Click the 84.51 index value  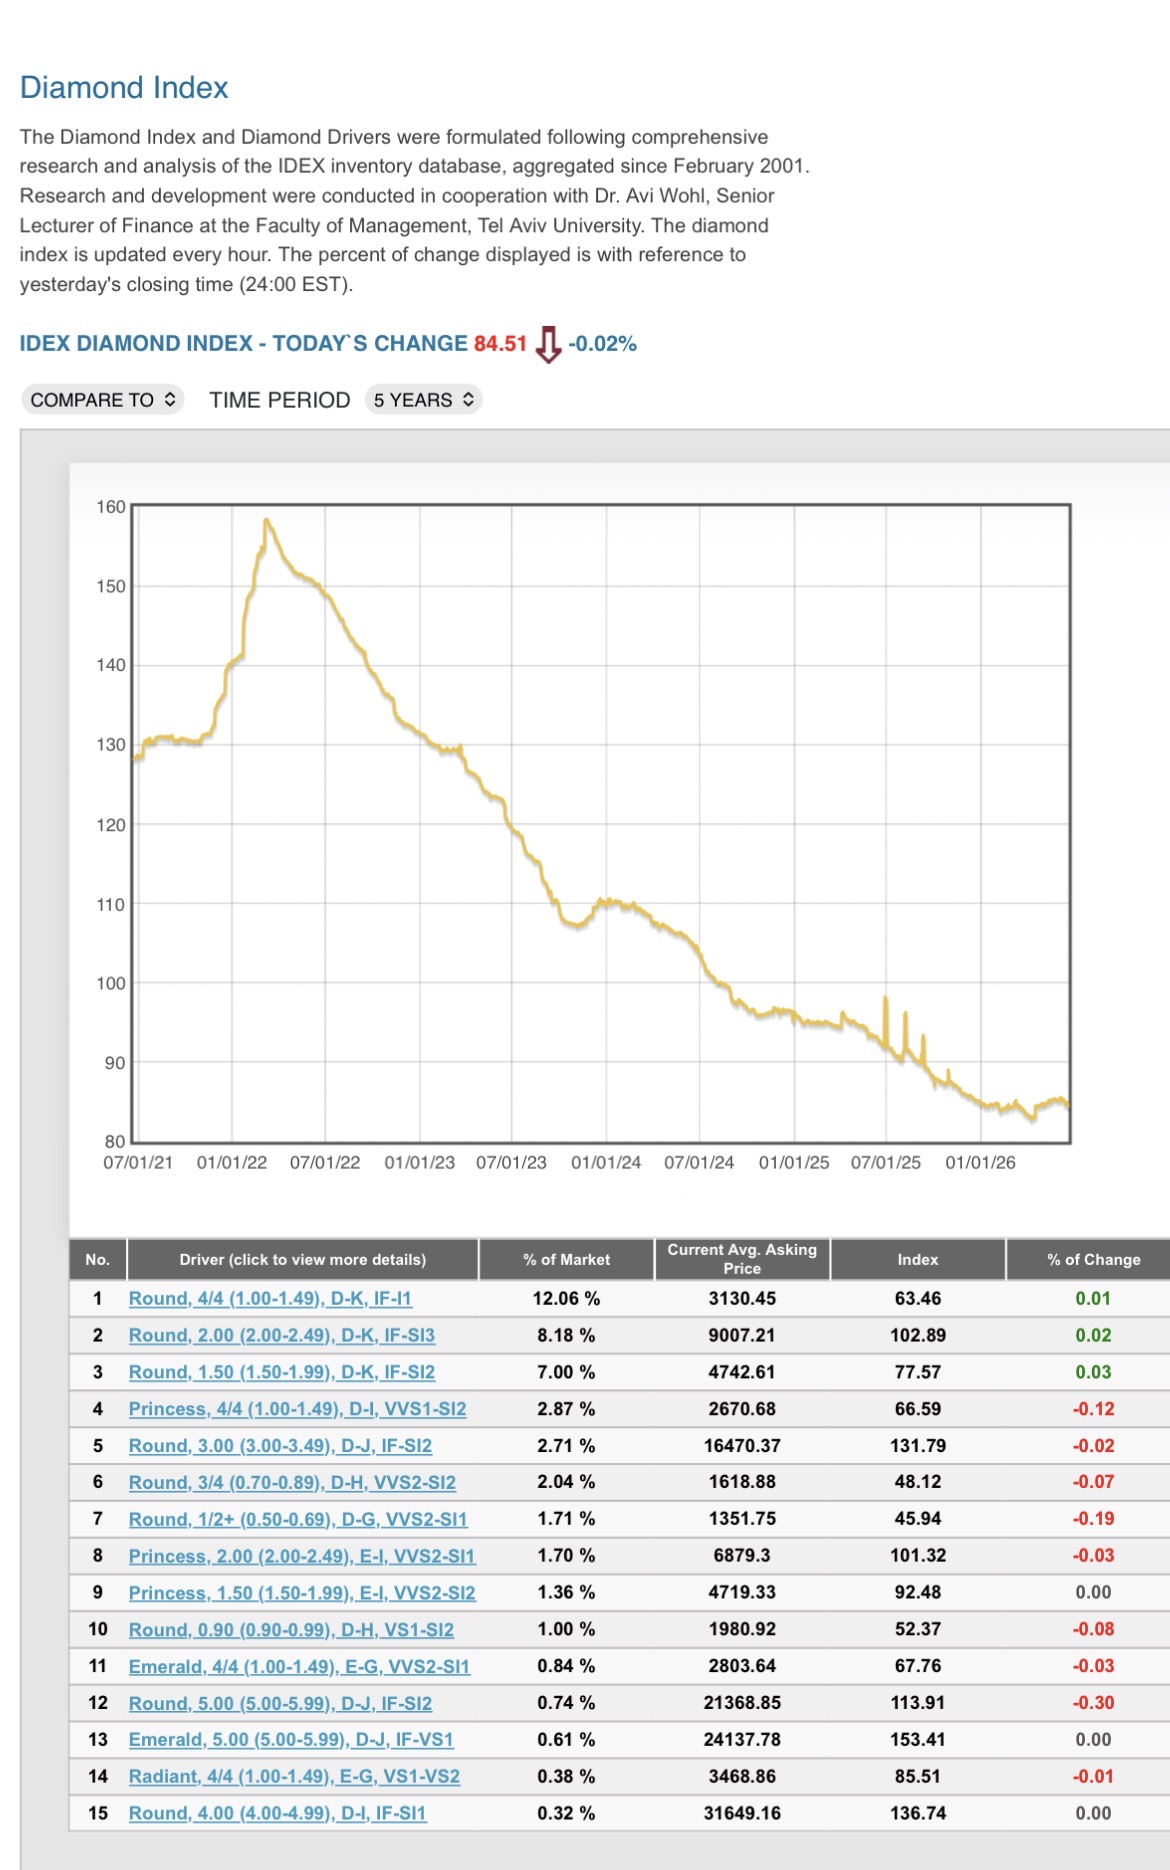pyautogui.click(x=500, y=344)
